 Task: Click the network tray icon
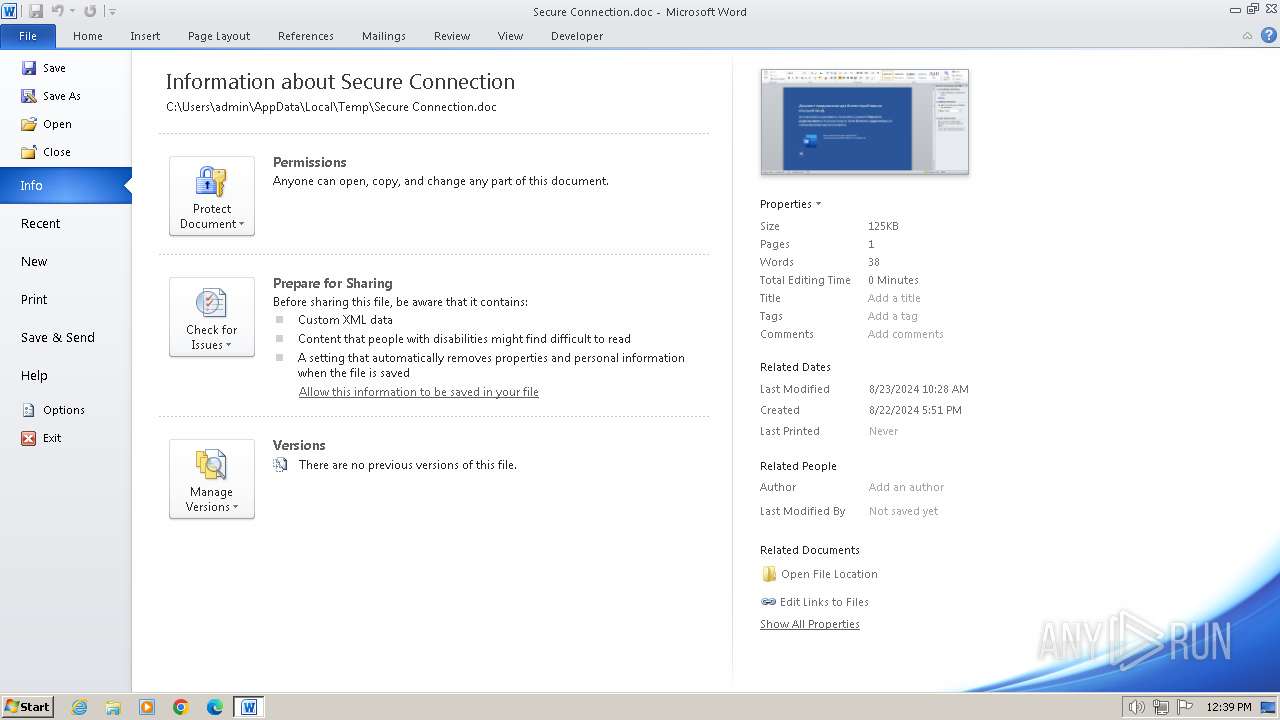(x=1161, y=707)
